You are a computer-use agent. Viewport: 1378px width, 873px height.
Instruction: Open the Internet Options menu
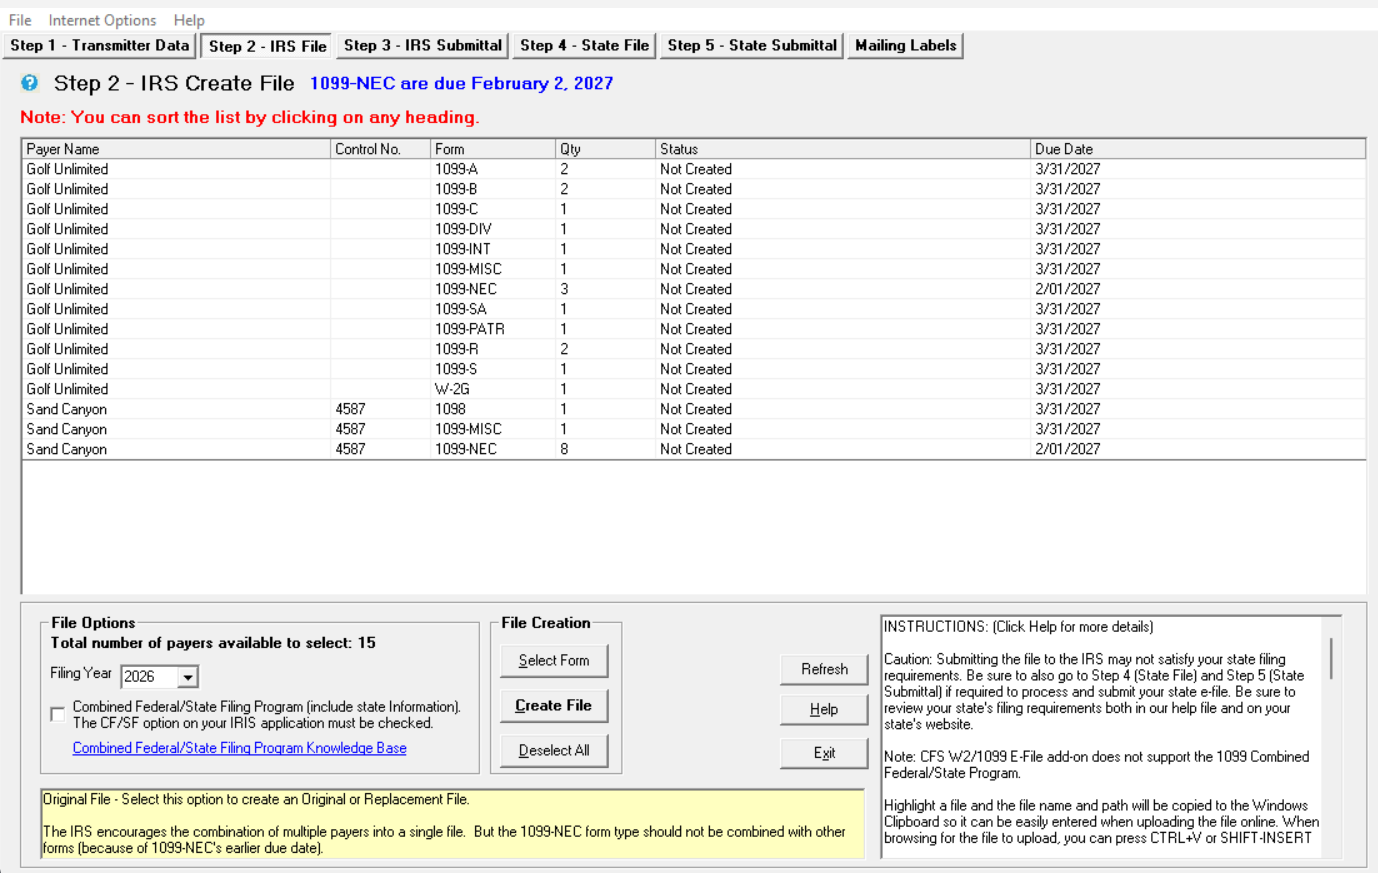coord(102,20)
